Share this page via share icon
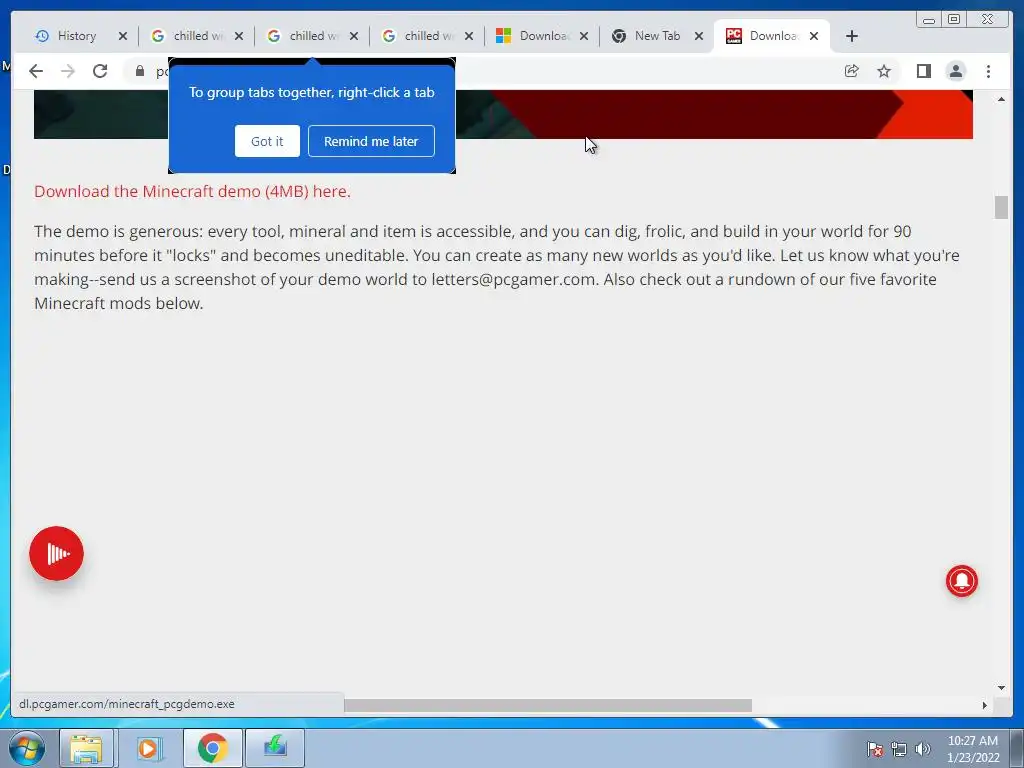1024x768 pixels. [852, 71]
